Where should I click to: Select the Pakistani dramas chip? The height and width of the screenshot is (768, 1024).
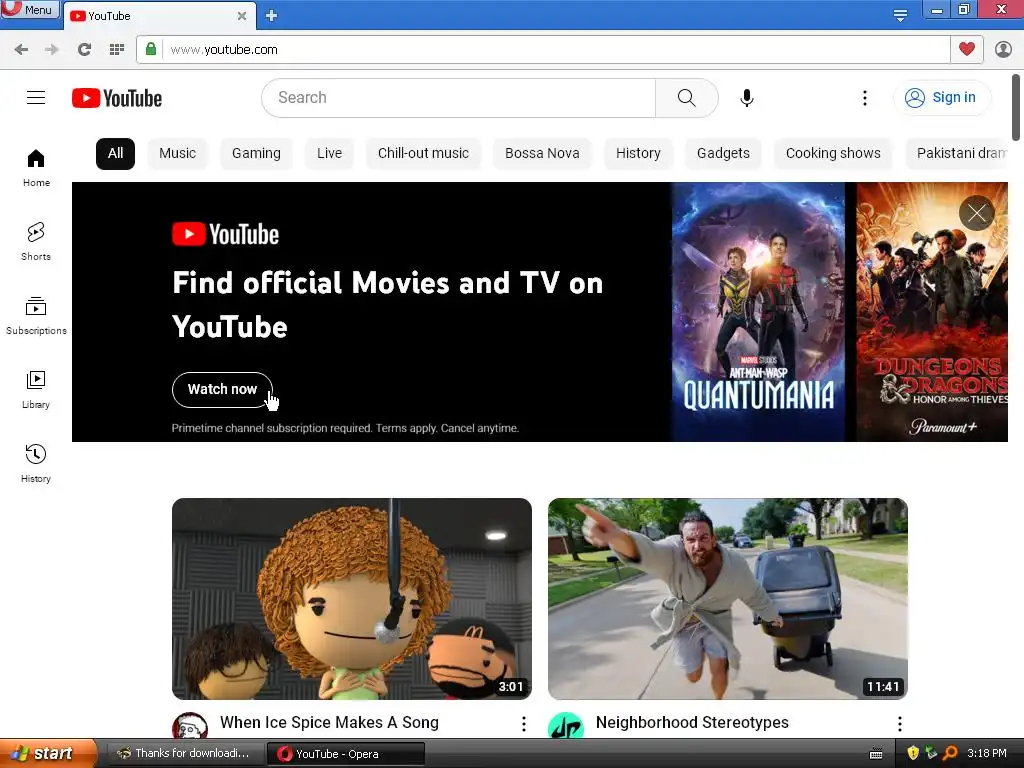pos(957,153)
